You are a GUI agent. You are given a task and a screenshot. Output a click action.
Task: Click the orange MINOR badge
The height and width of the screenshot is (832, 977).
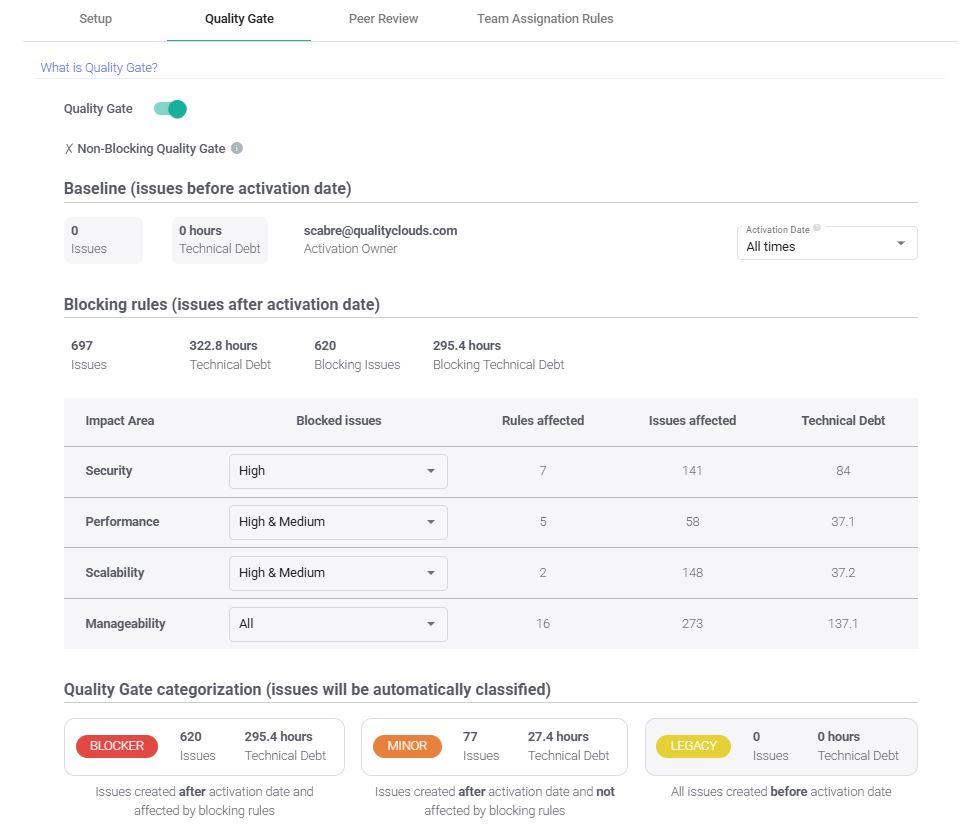pos(407,746)
